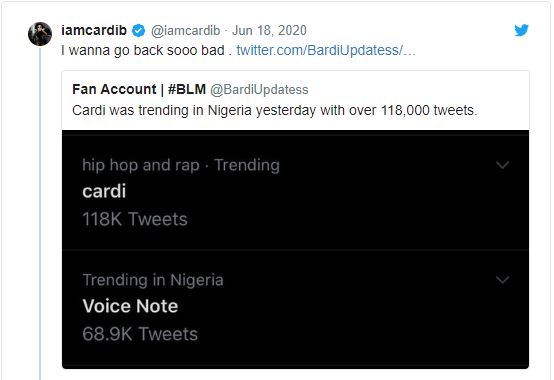
Task: Click the blue verified badge beside iamcardib
Action: (x=138, y=31)
